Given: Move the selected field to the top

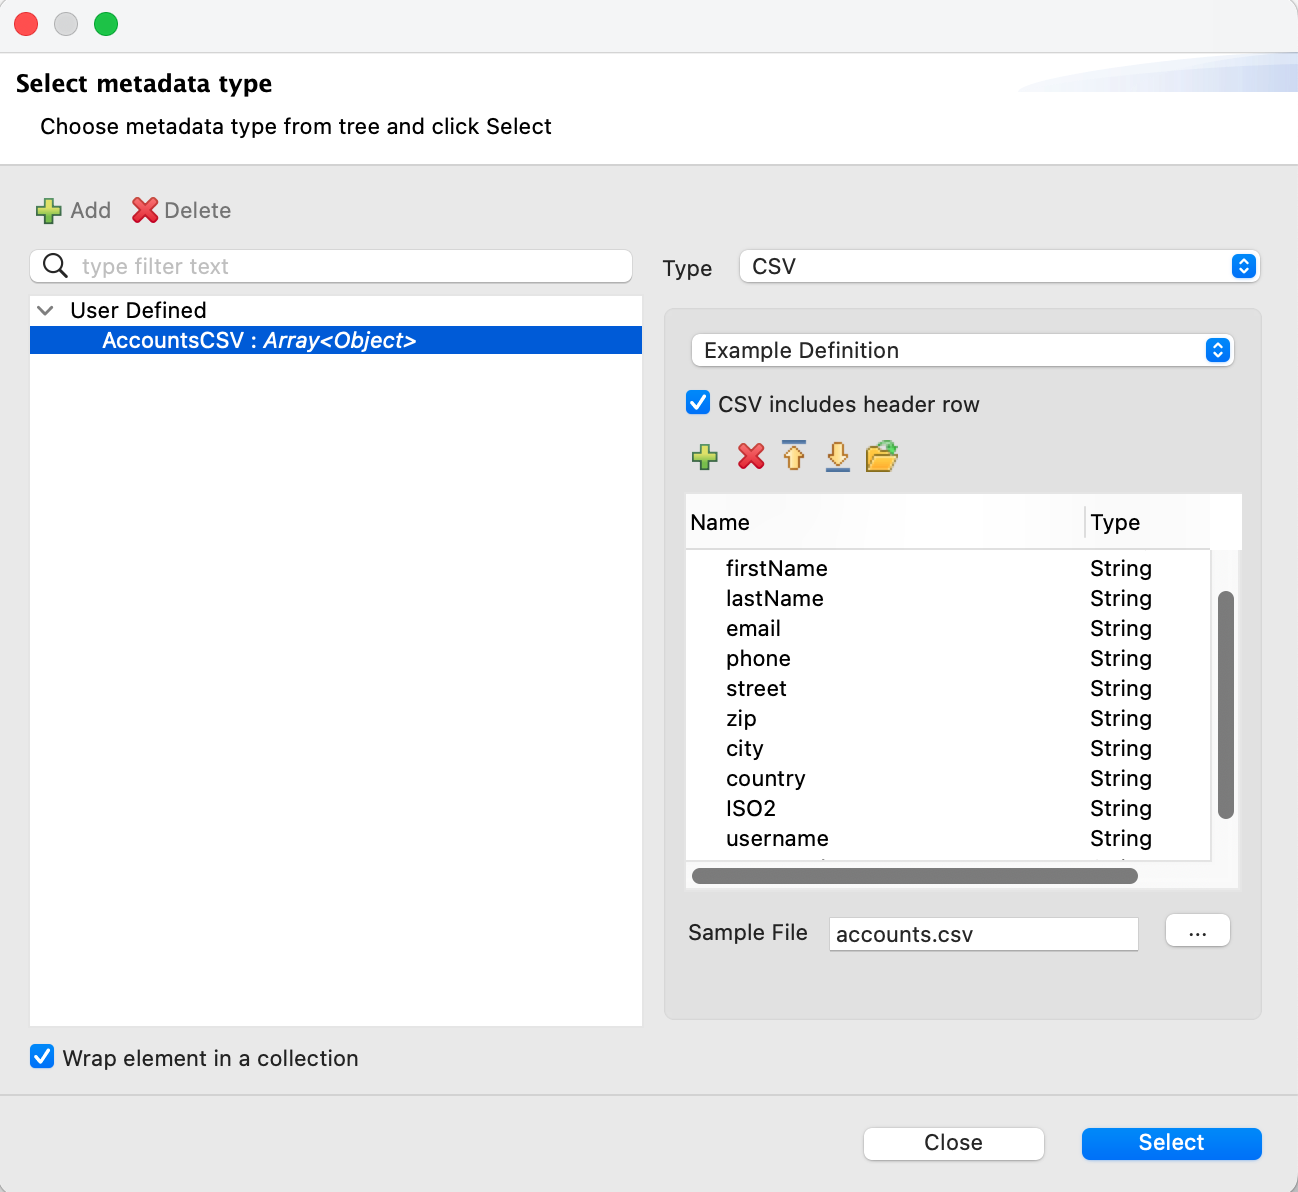Looking at the screenshot, I should click(x=793, y=456).
